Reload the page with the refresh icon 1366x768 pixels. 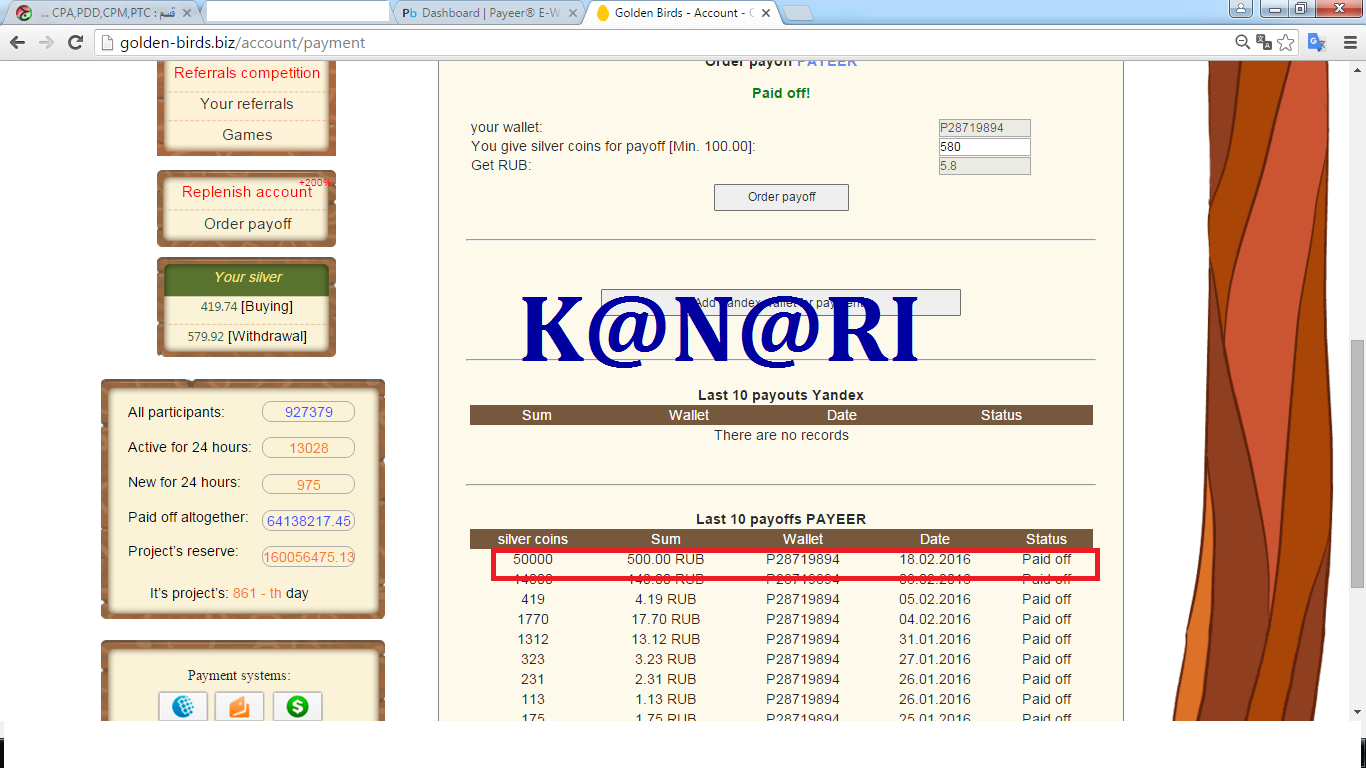click(75, 42)
